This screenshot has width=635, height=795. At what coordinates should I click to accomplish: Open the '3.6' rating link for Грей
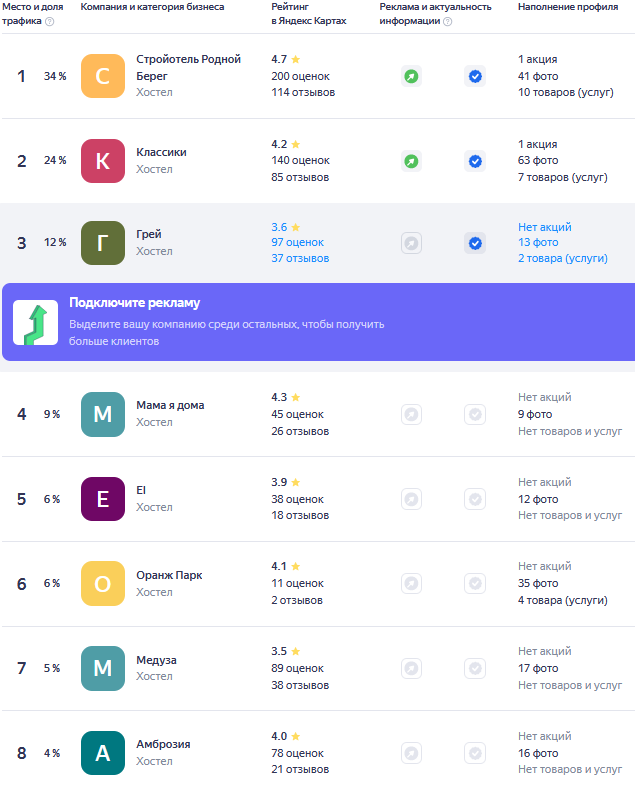click(286, 227)
